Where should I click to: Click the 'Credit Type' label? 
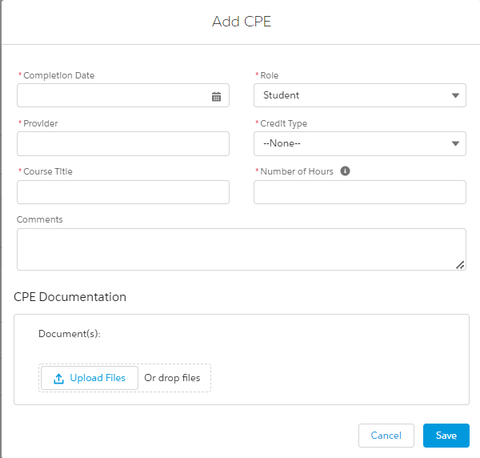pos(284,124)
